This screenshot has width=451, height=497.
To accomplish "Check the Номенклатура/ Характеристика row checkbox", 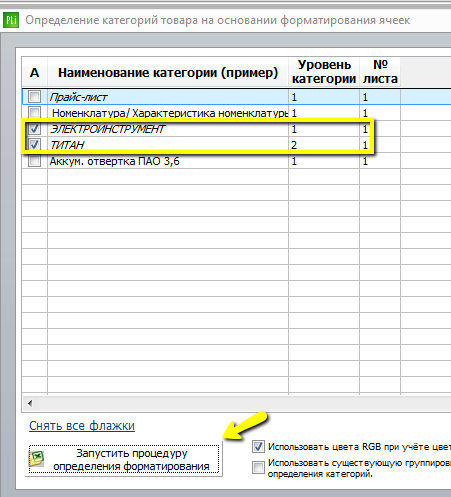I will (35, 112).
